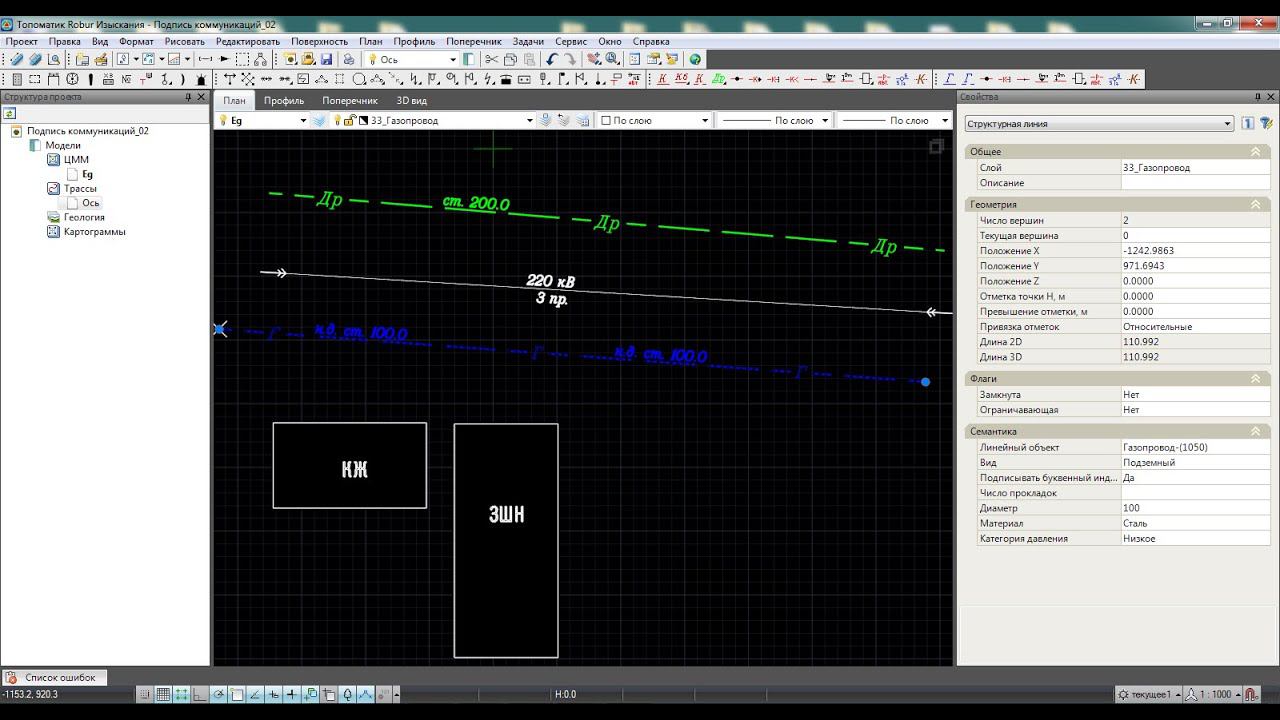Click the globe help icon in top toolbar

[x=695, y=60]
